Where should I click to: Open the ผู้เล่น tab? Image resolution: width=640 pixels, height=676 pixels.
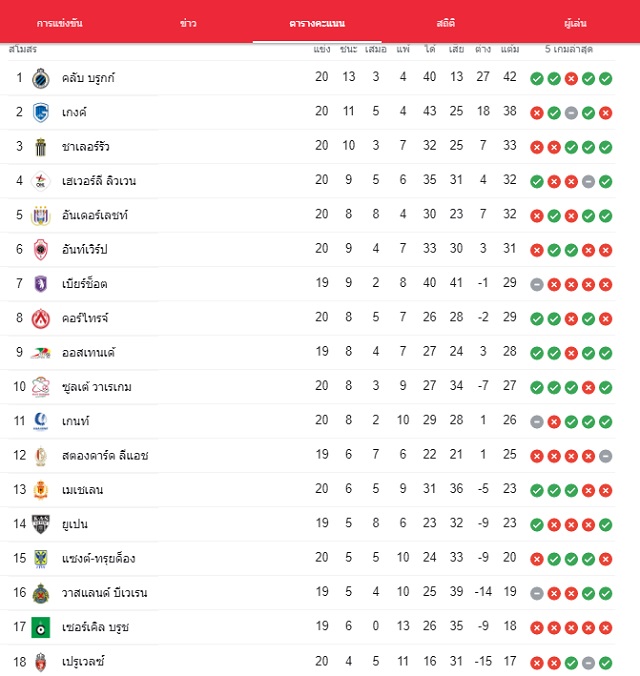(575, 23)
